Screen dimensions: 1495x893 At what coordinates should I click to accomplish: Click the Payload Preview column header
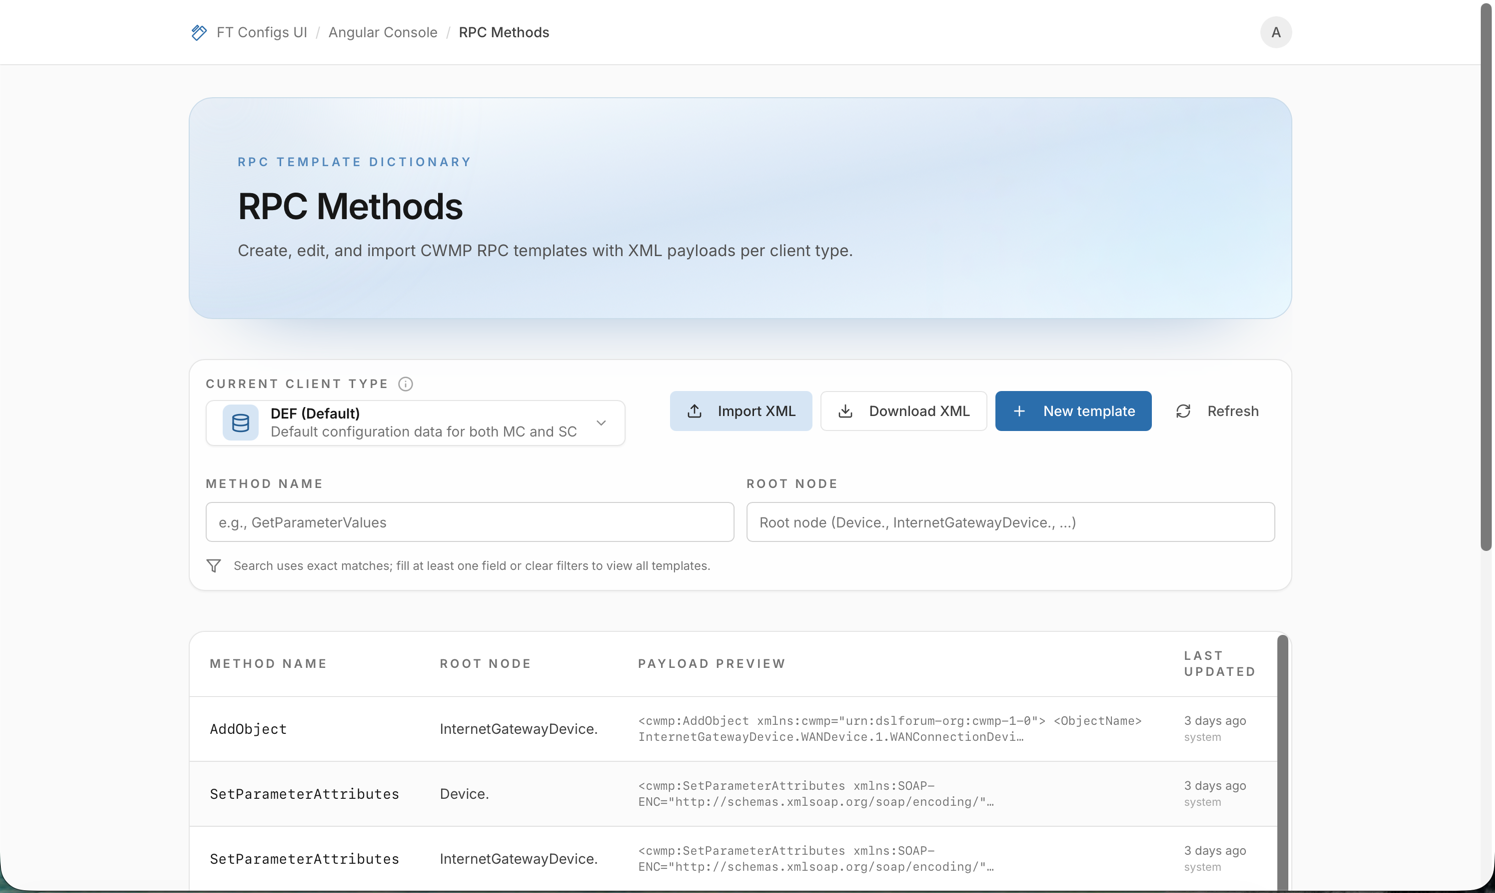(x=712, y=664)
